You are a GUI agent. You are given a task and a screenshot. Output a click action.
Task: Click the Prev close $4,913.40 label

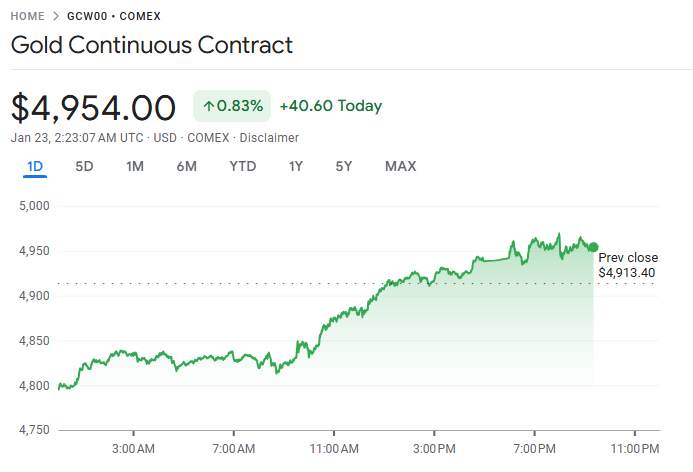628,265
